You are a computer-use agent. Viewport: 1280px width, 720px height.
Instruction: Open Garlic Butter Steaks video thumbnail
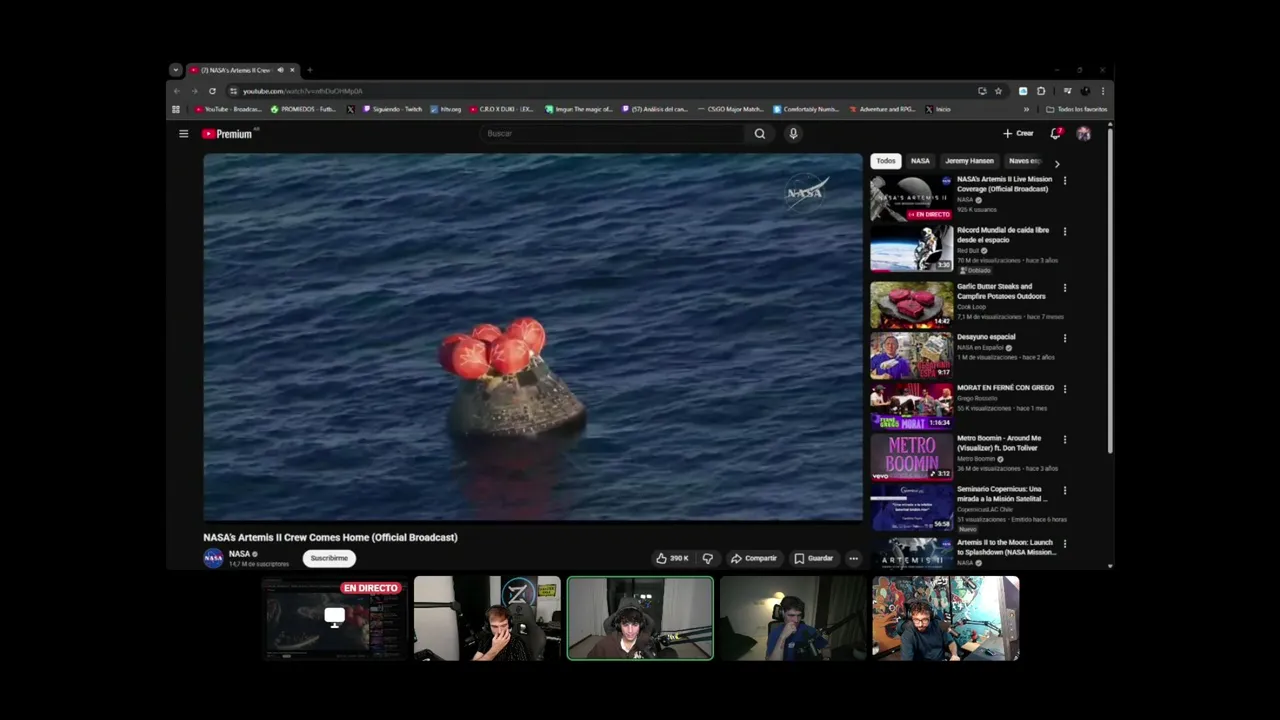[911, 305]
